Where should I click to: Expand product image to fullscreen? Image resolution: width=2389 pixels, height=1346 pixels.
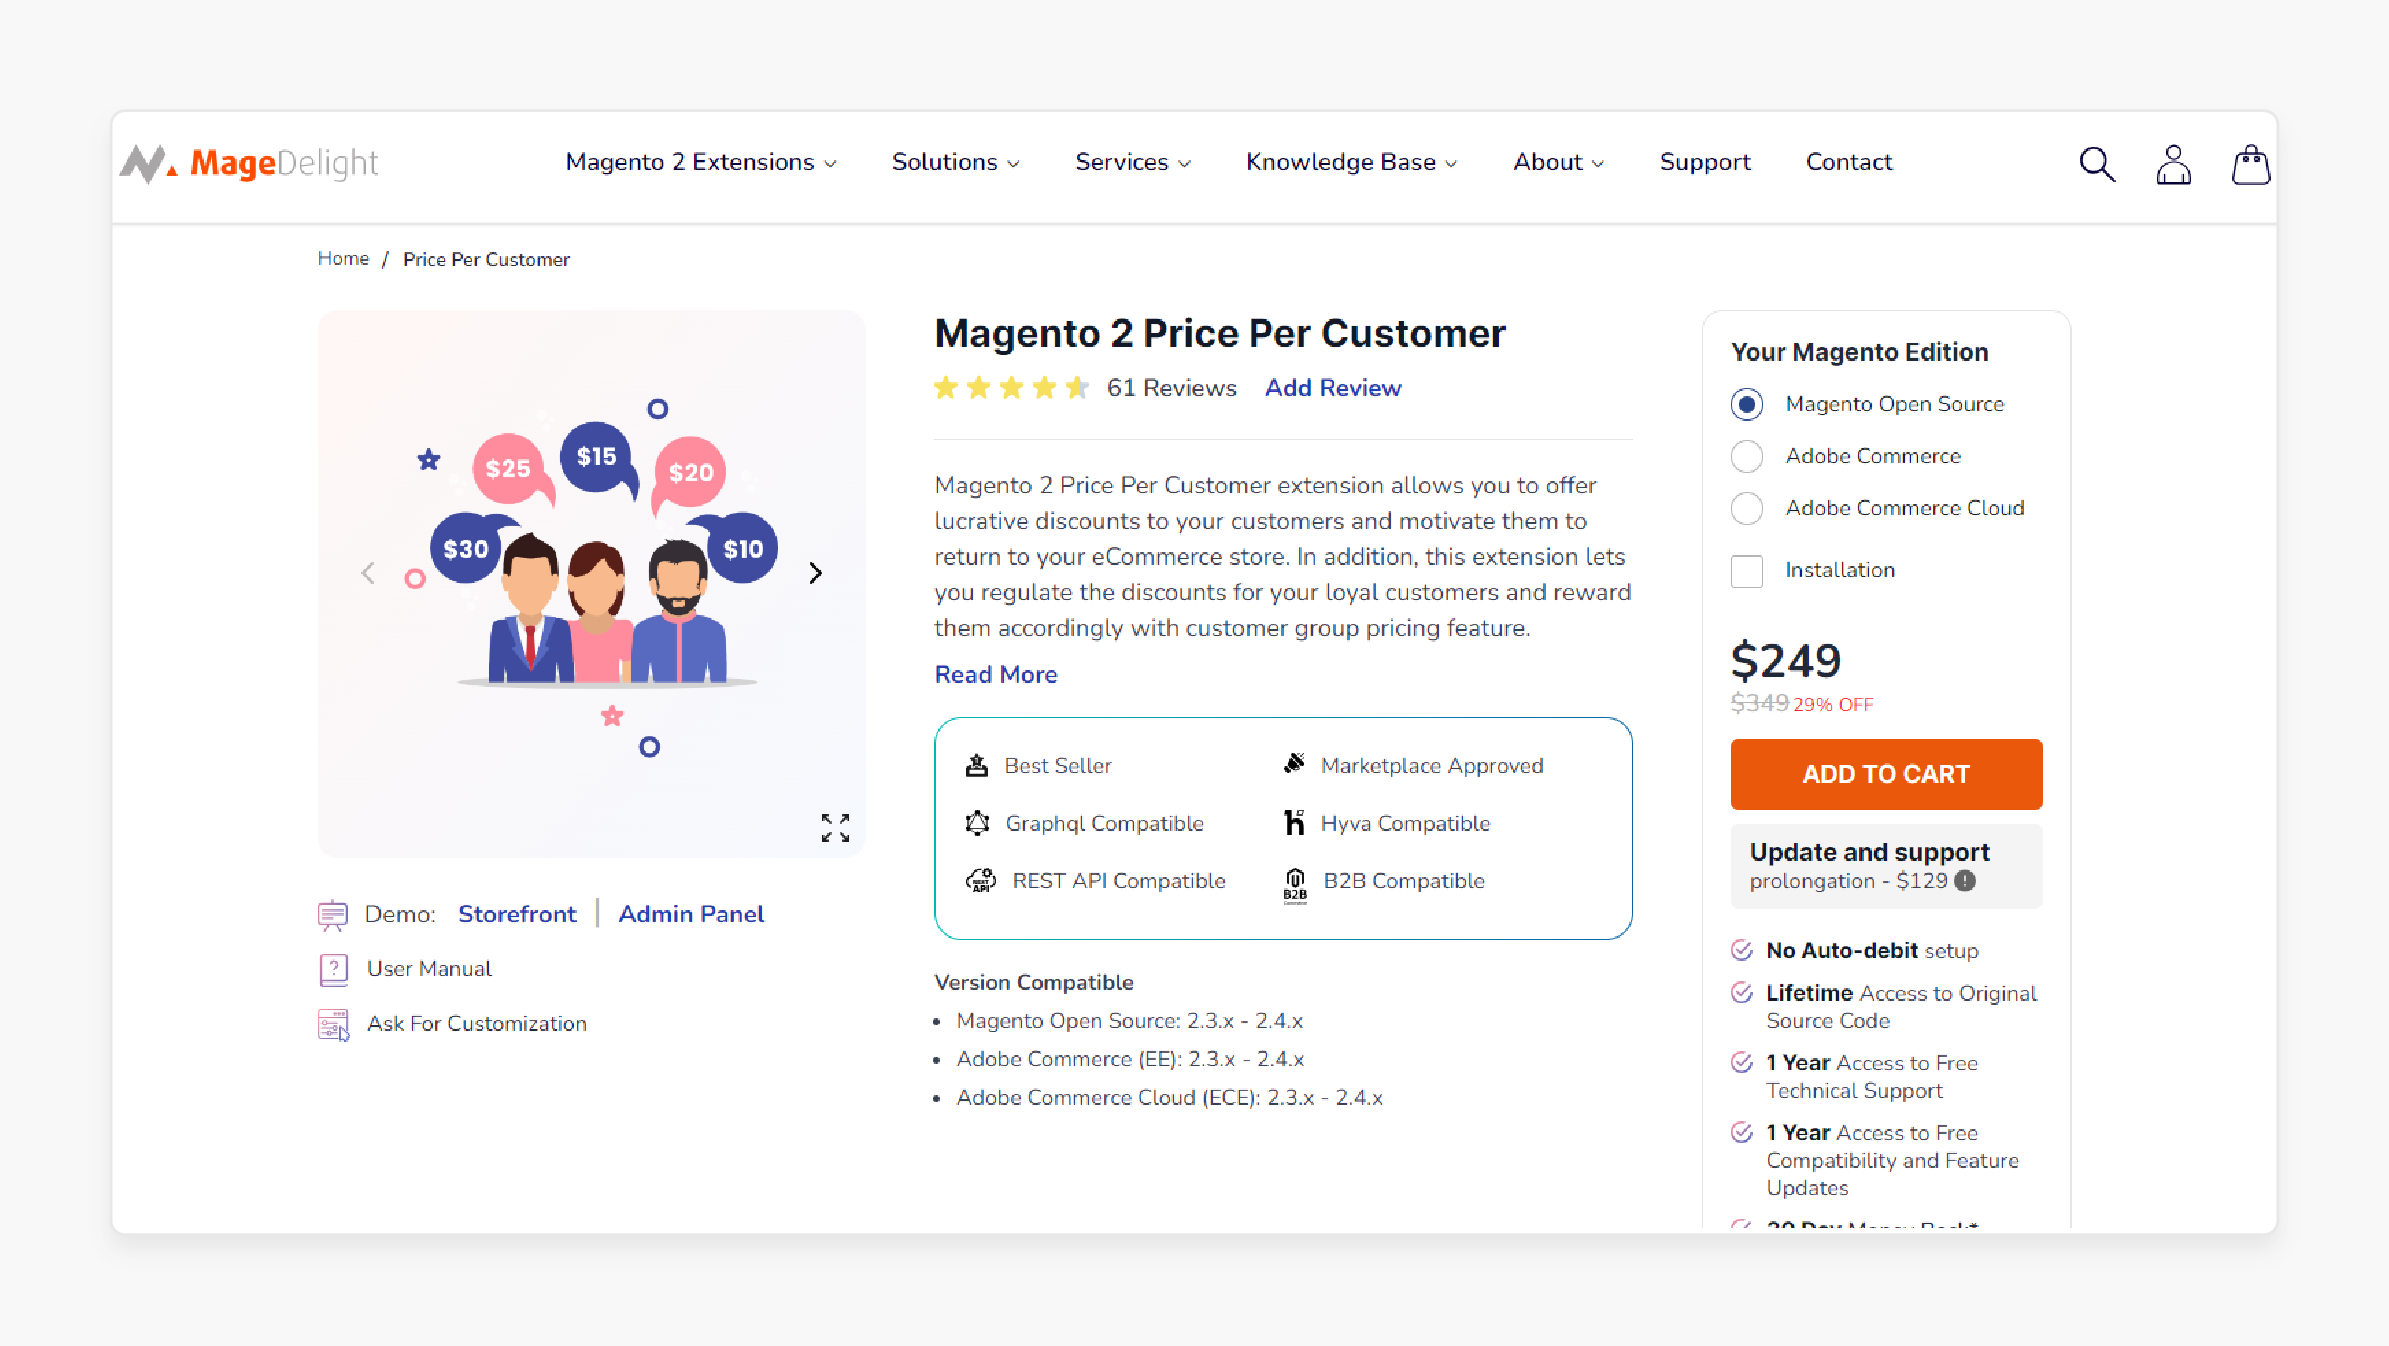[x=835, y=827]
